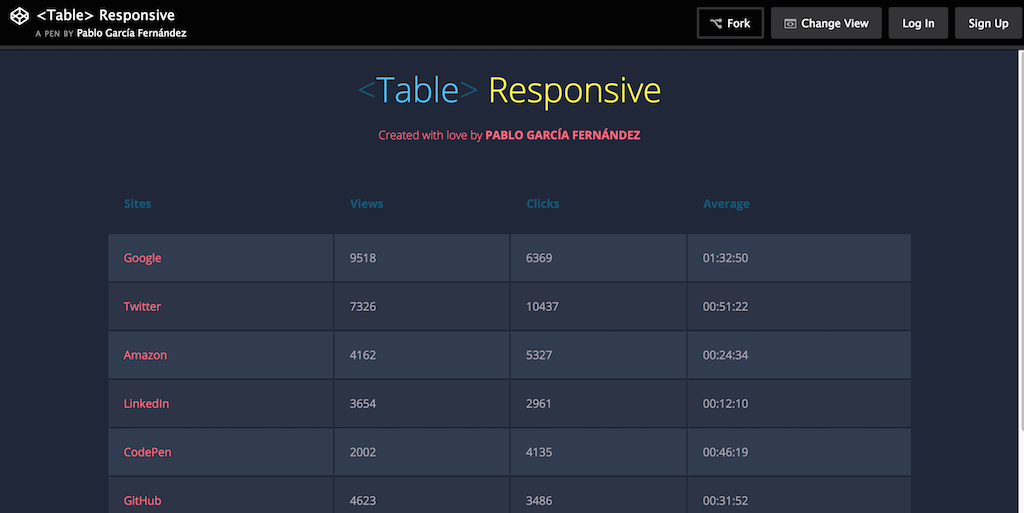
Task: Click the Google views cell 9518
Action: pyautogui.click(x=363, y=258)
